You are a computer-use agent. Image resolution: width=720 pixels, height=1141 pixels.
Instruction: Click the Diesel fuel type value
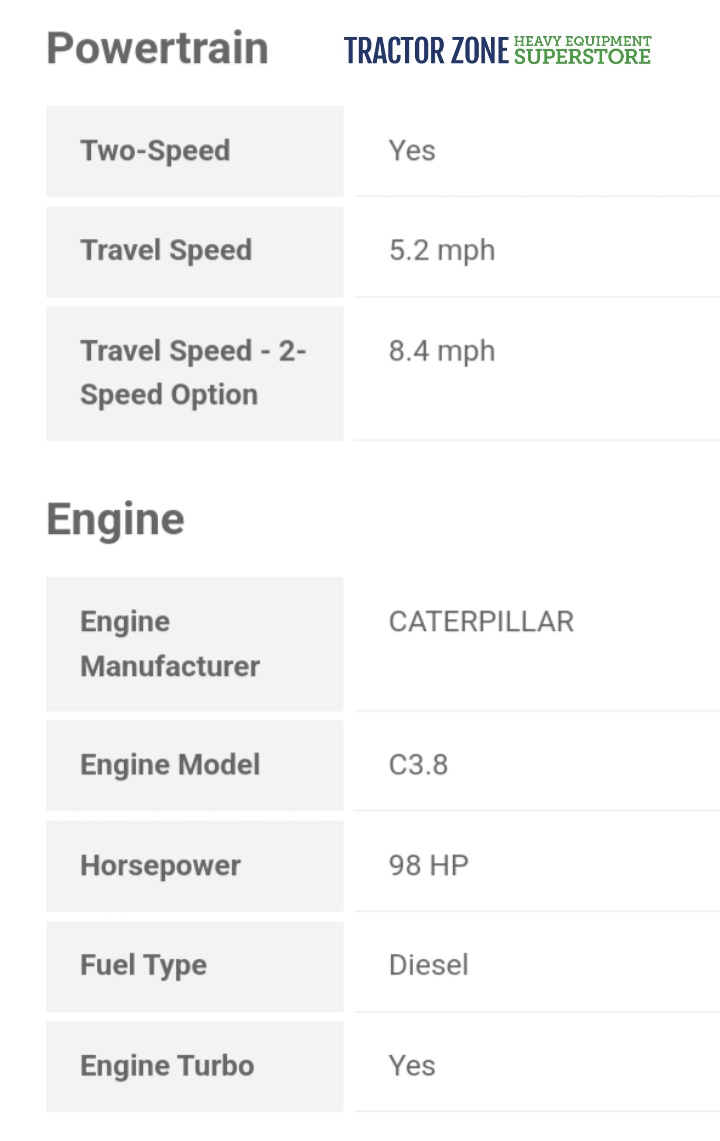[428, 965]
